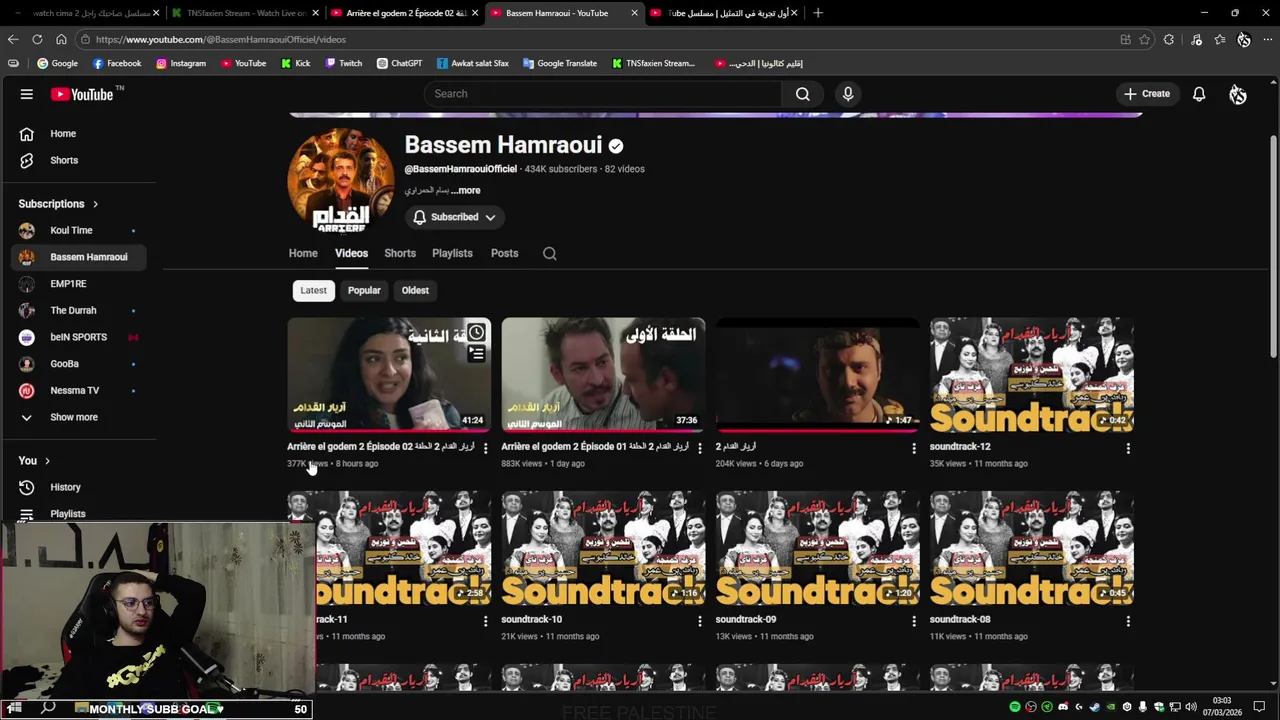Add Épisode 02 to queue
Screen dimensions: 1280x720
476,354
